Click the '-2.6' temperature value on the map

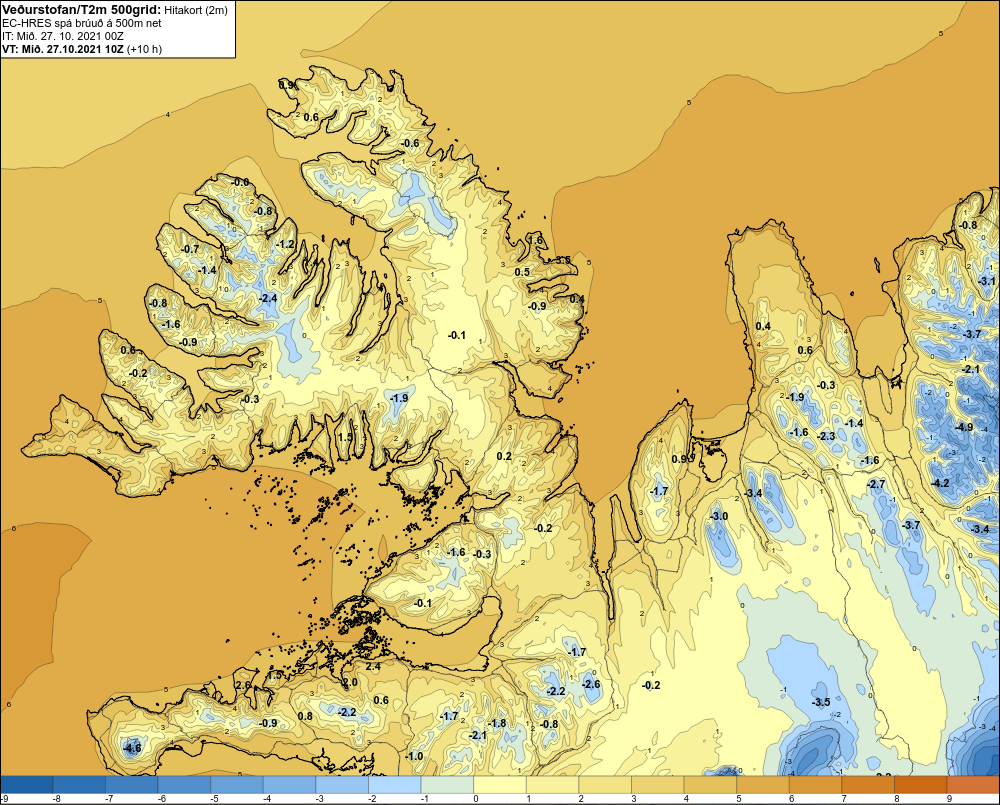pos(591,684)
